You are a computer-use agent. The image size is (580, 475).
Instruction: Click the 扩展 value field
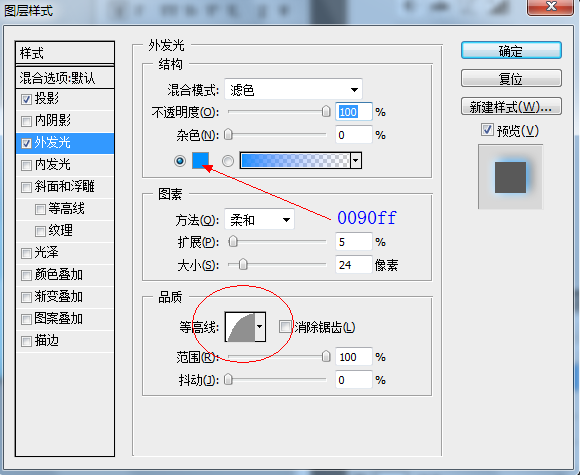354,242
